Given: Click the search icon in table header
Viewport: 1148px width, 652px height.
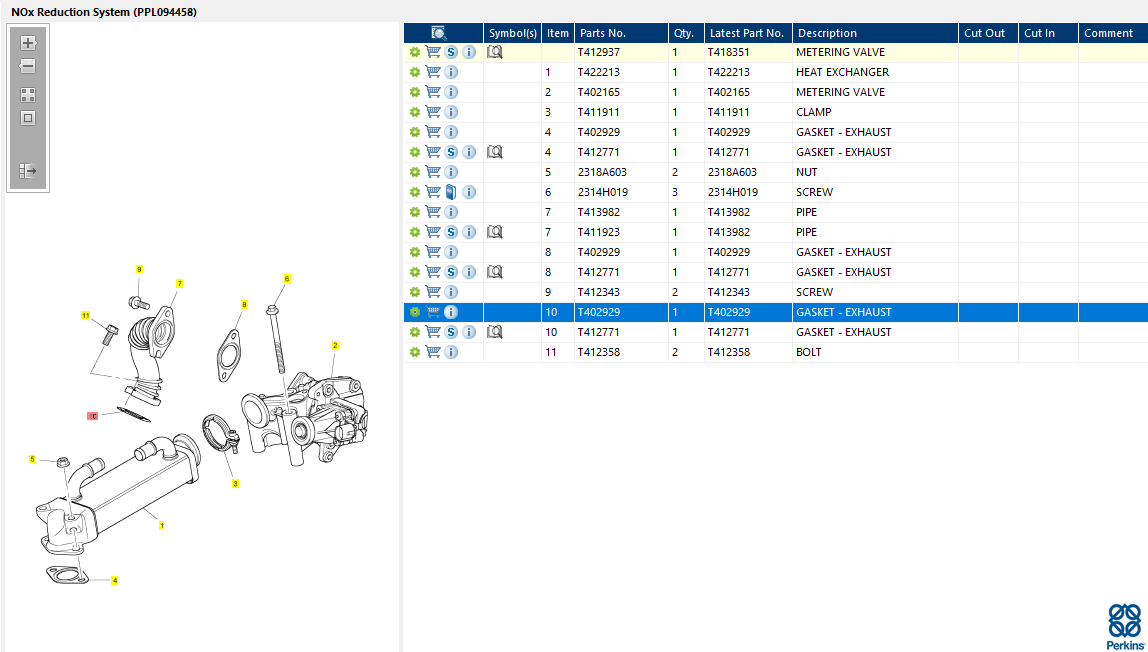Looking at the screenshot, I should 439,33.
